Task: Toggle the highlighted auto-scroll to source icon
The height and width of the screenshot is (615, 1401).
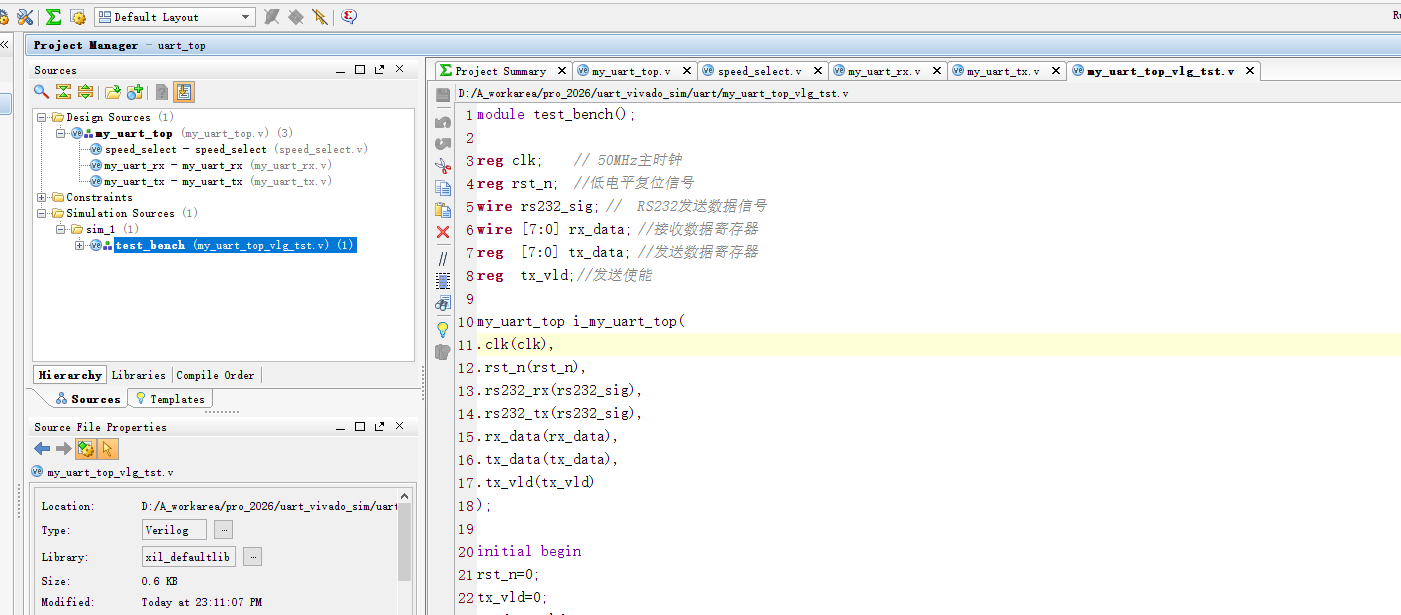Action: (x=184, y=92)
